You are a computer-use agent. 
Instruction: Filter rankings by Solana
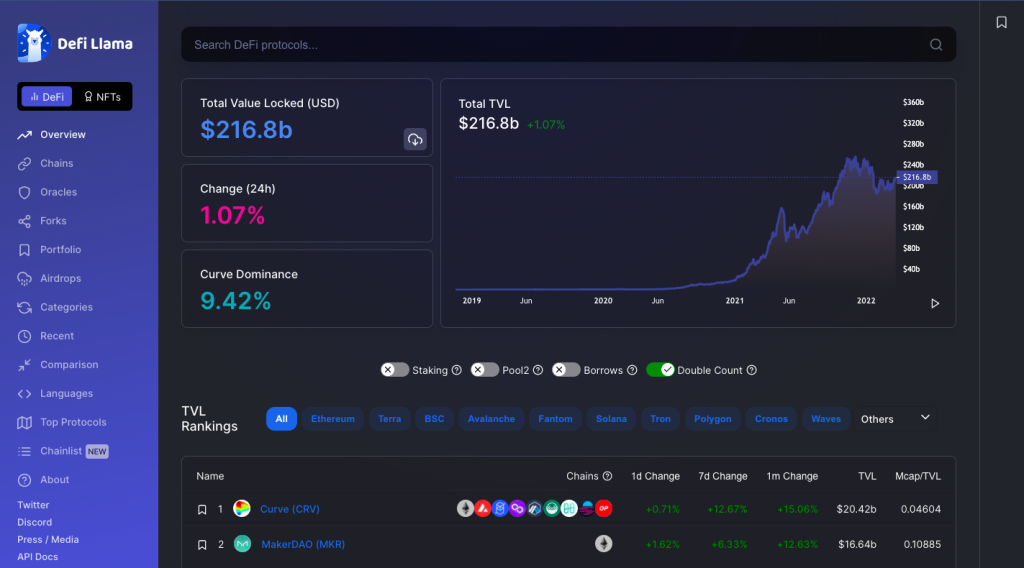pyautogui.click(x=611, y=418)
